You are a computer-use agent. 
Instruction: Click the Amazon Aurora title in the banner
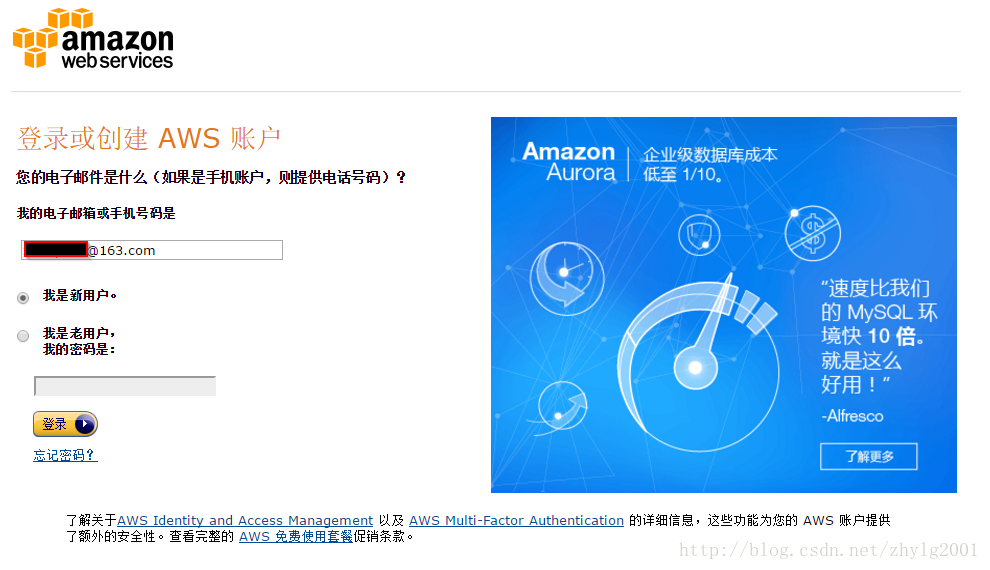pyautogui.click(x=569, y=162)
